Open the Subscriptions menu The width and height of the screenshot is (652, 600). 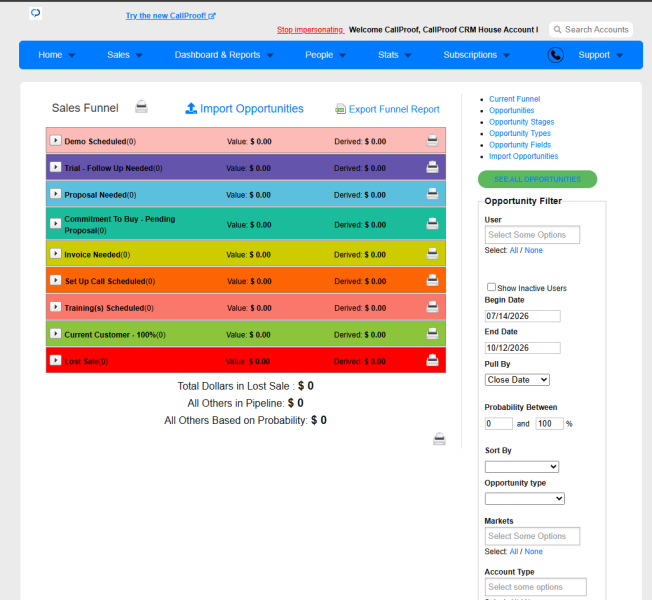click(477, 55)
